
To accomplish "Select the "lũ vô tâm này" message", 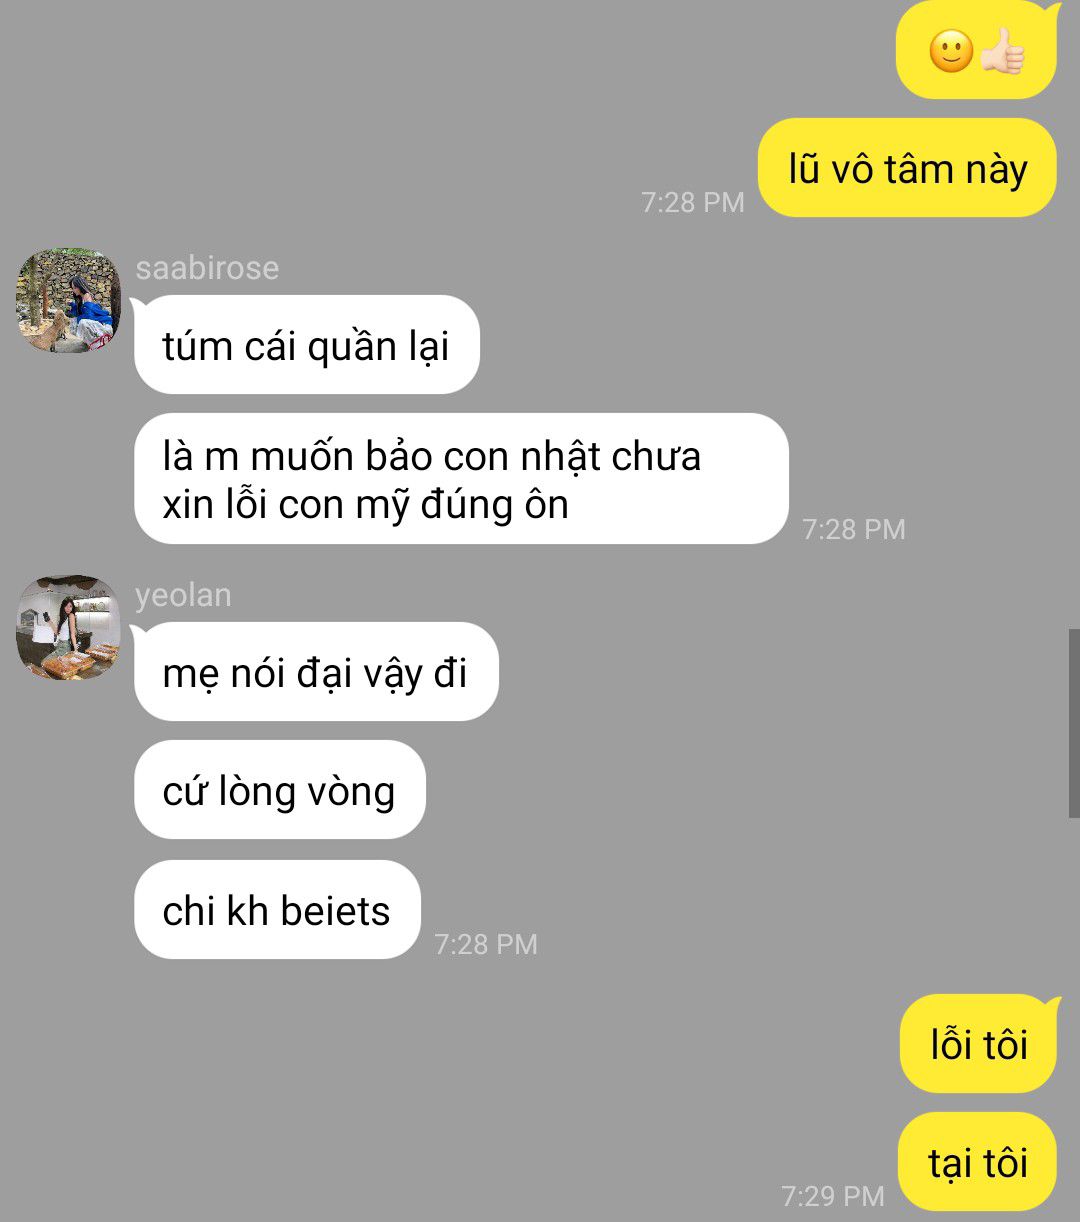I will tap(907, 168).
